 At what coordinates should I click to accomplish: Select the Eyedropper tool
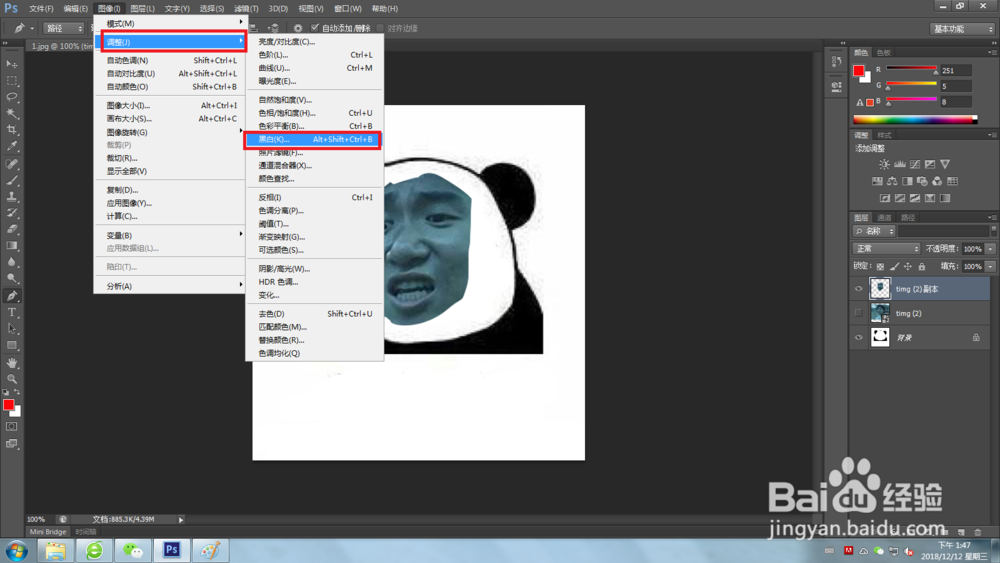tap(11, 146)
